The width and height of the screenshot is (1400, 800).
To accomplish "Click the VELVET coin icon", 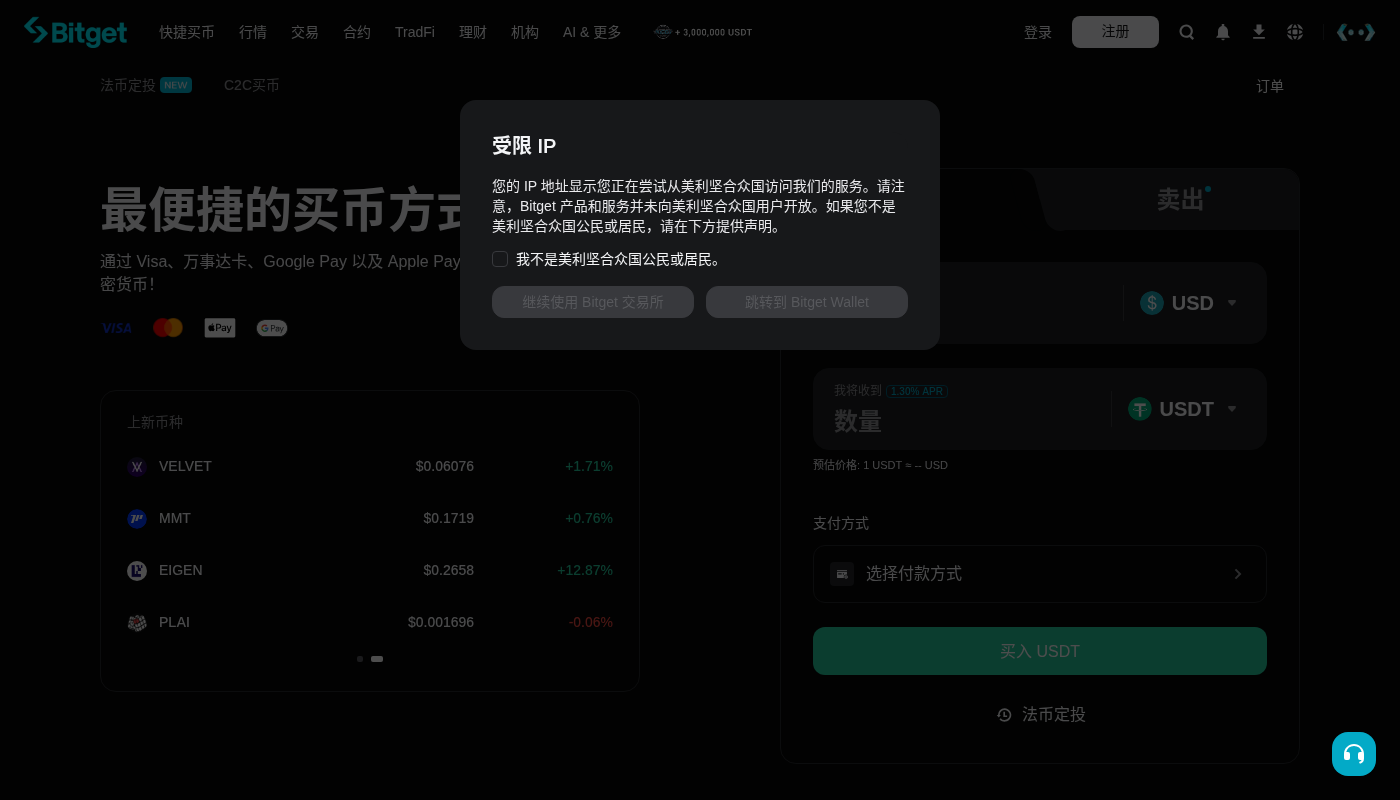I will coord(137,467).
